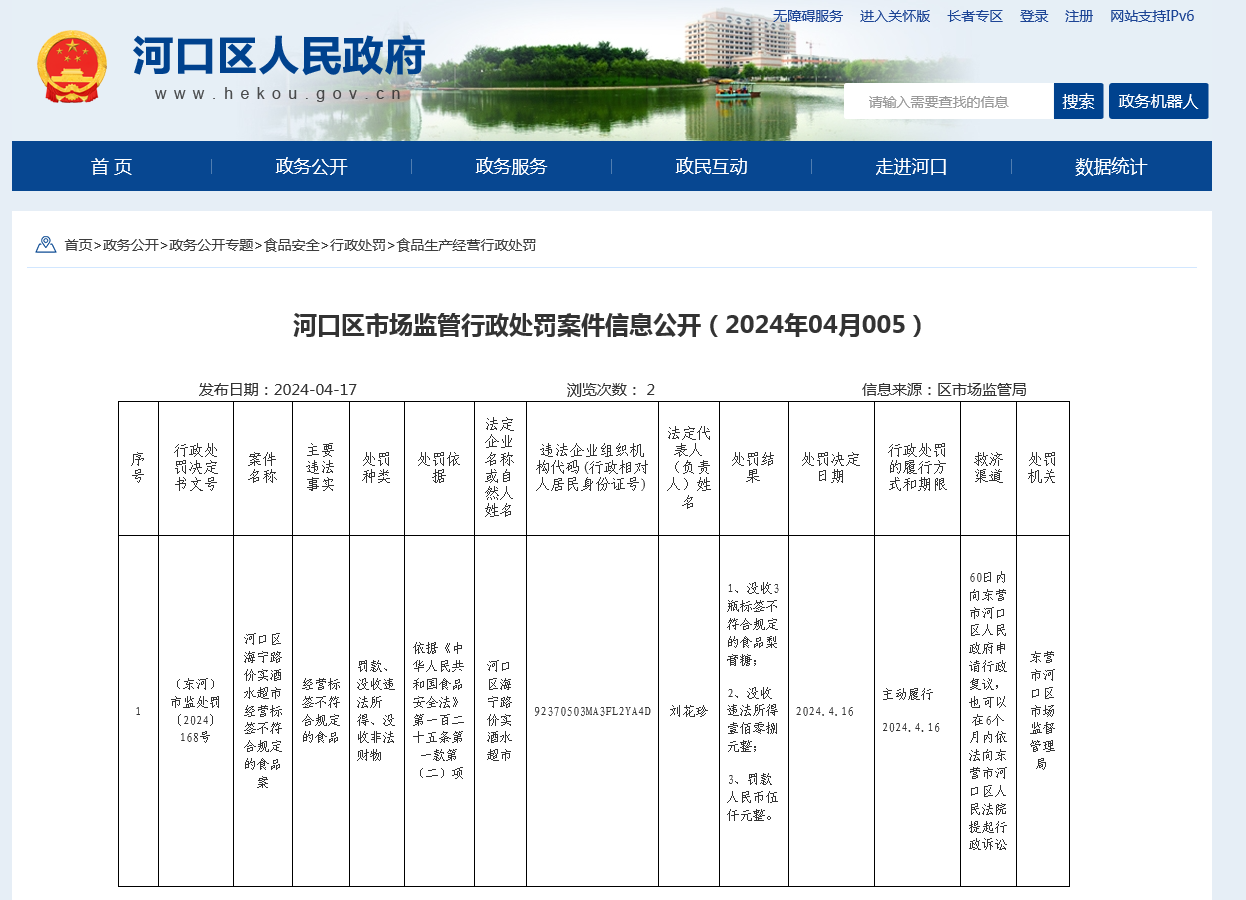Click 政务公开 in the breadcrumb

pos(131,245)
